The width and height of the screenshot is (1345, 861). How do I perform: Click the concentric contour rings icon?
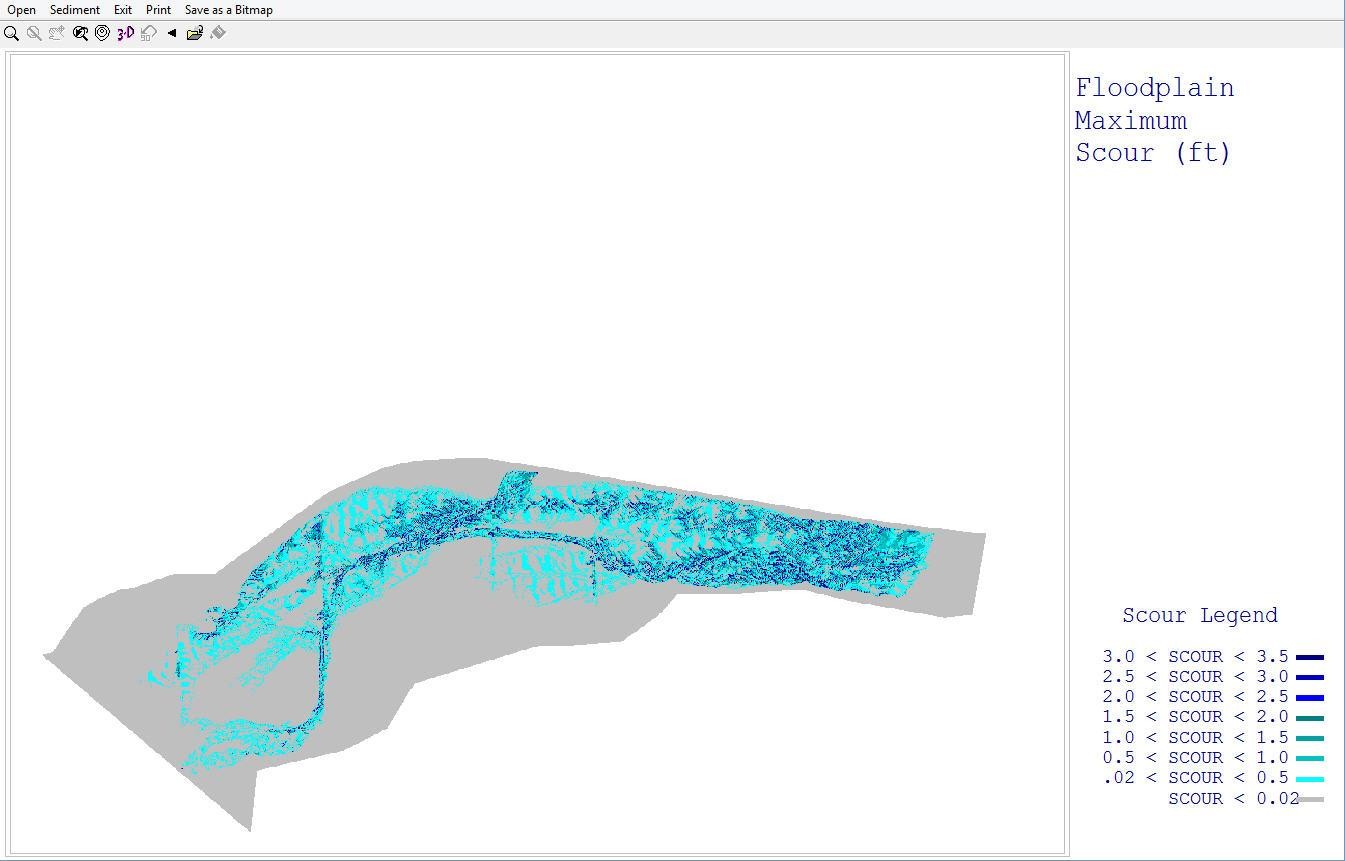tap(102, 33)
